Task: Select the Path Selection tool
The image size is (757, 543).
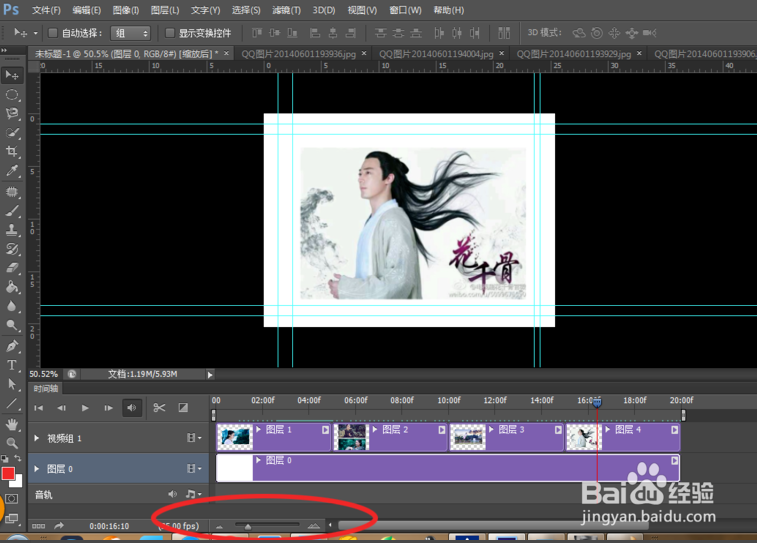Action: (x=12, y=384)
